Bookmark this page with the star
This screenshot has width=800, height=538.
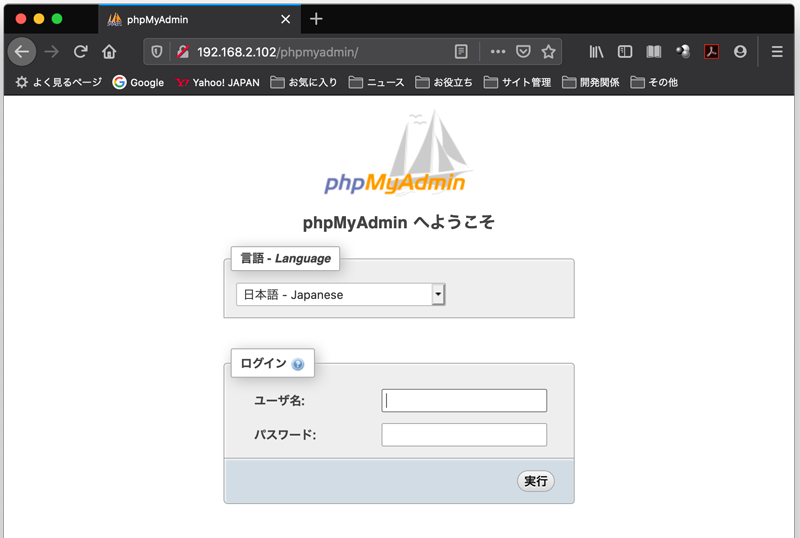548,52
